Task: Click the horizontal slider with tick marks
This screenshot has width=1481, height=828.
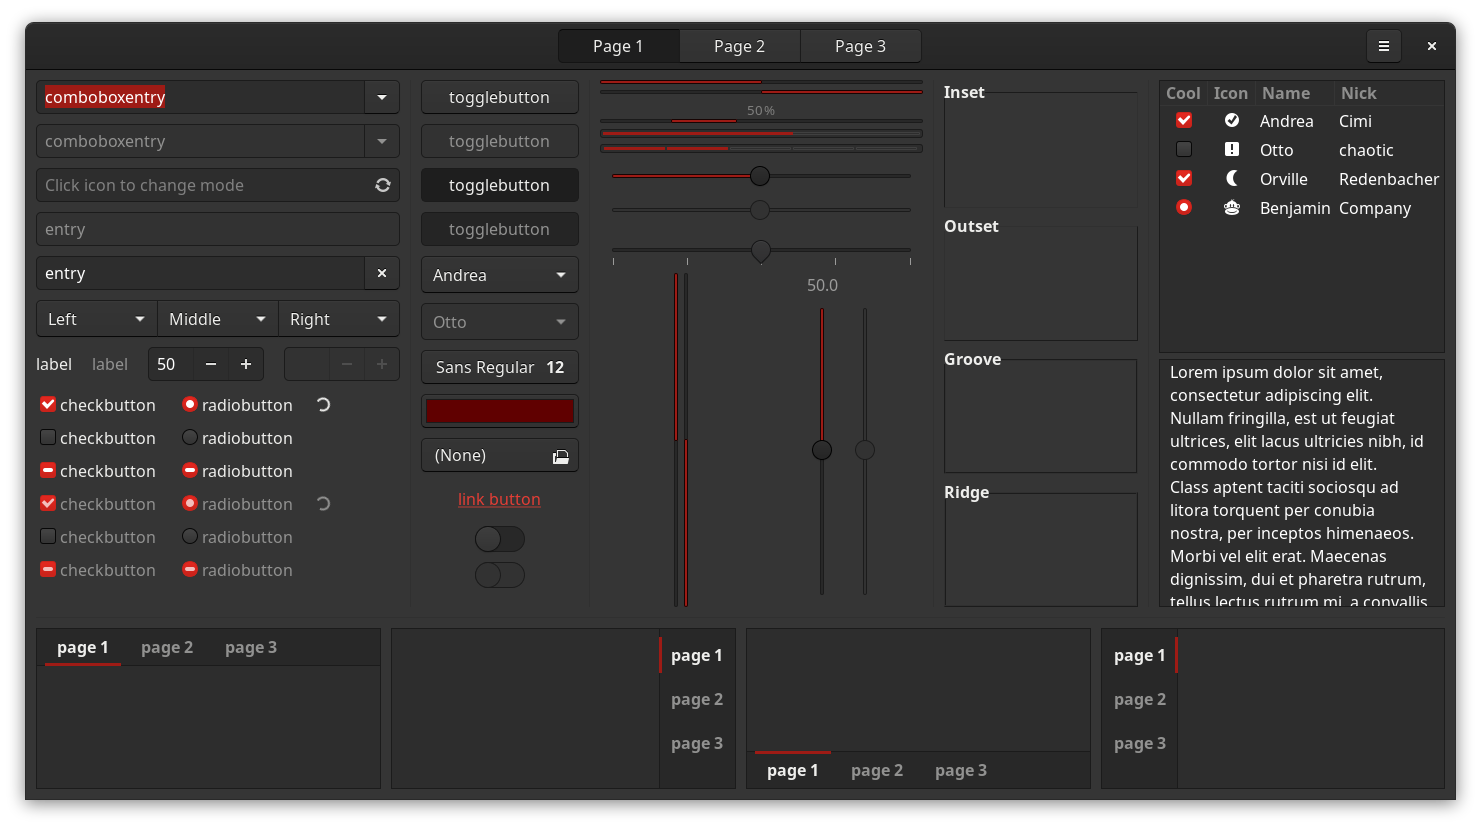Action: (x=761, y=250)
